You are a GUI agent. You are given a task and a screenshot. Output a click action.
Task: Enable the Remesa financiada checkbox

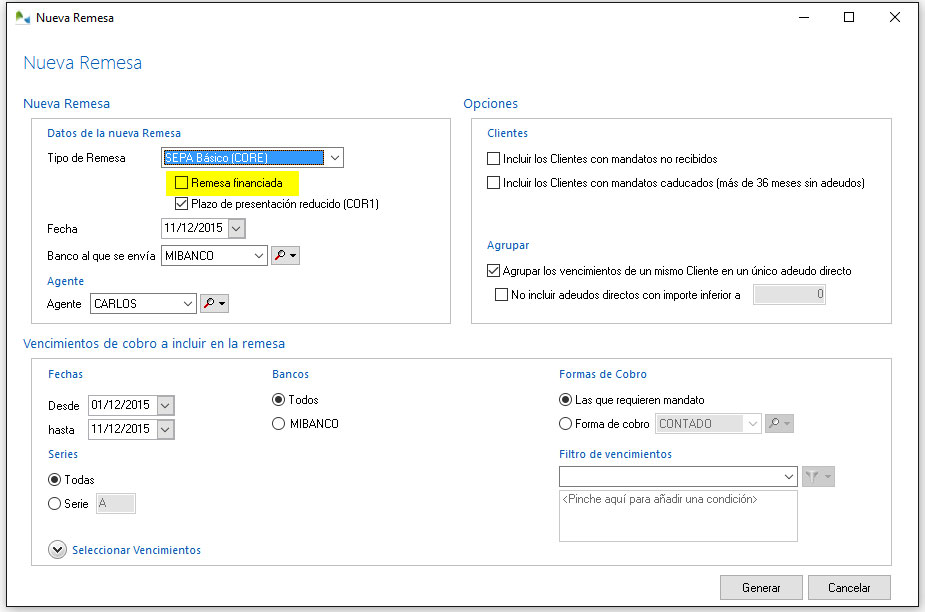(181, 183)
